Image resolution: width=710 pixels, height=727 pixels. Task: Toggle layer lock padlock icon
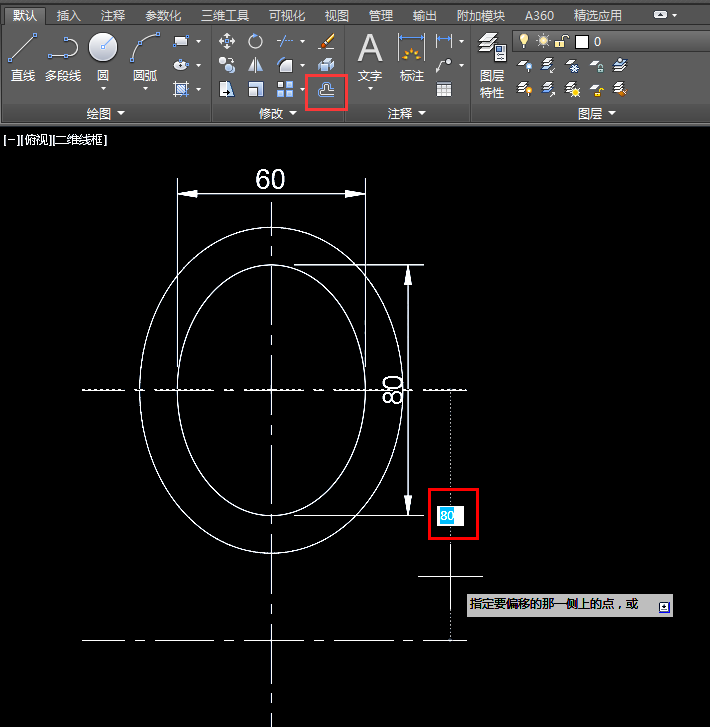point(563,41)
